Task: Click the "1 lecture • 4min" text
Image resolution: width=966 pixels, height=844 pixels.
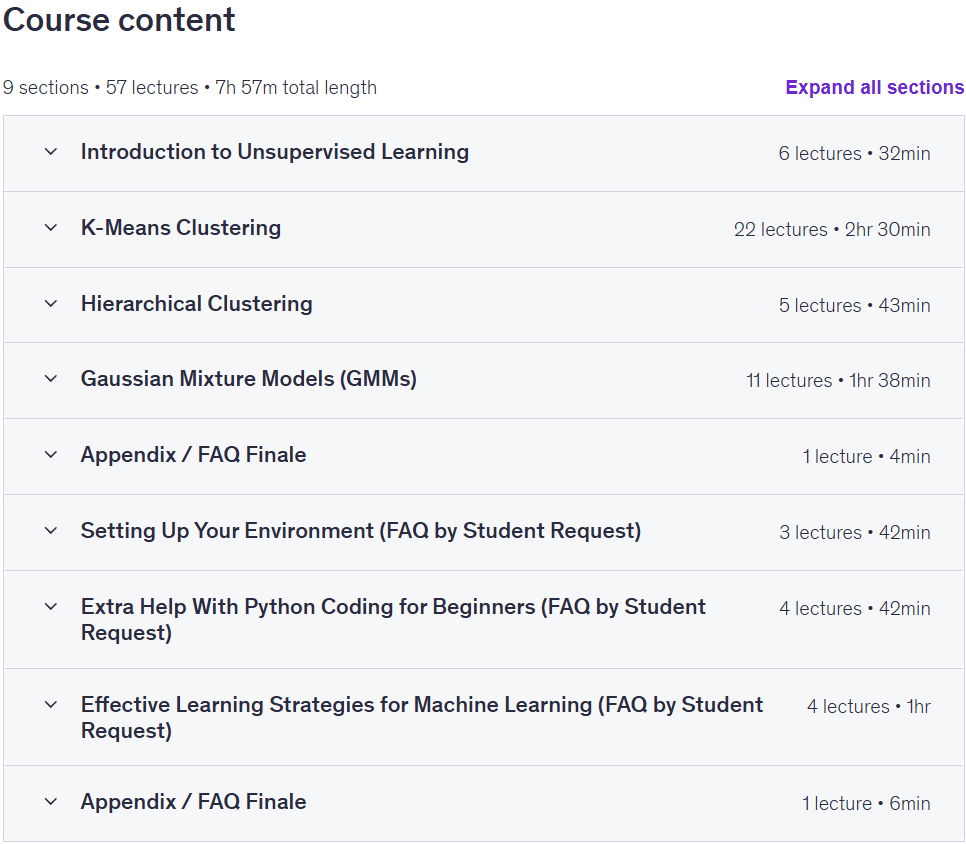Action: tap(867, 456)
